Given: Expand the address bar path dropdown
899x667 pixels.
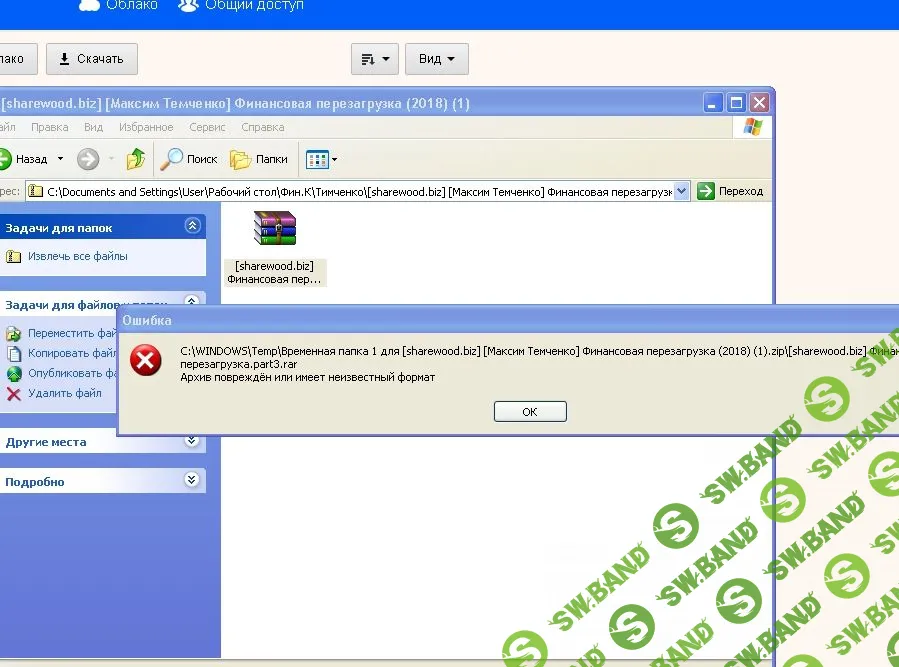Looking at the screenshot, I should pyautogui.click(x=682, y=191).
